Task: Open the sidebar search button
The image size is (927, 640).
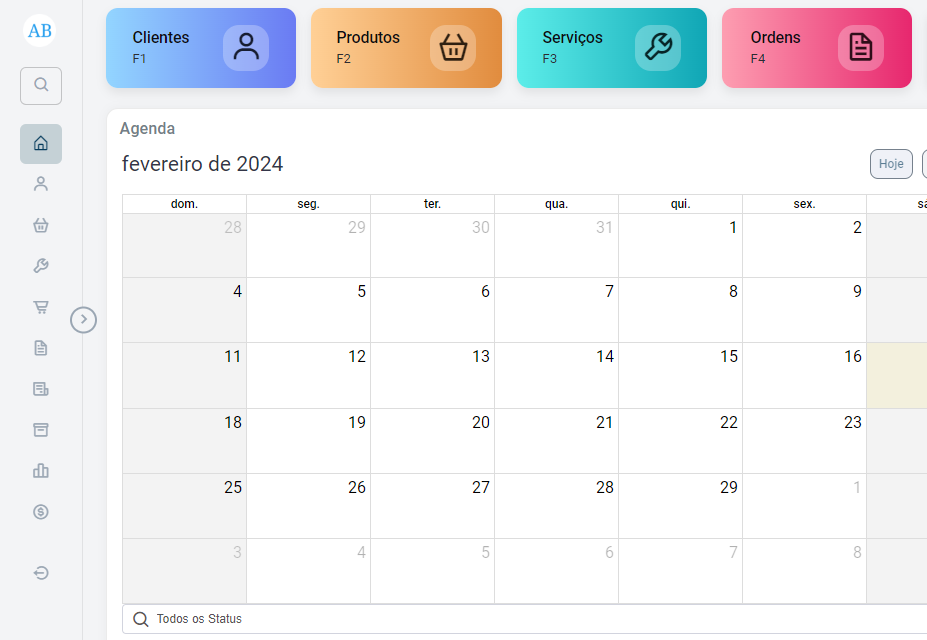Action: pos(41,86)
